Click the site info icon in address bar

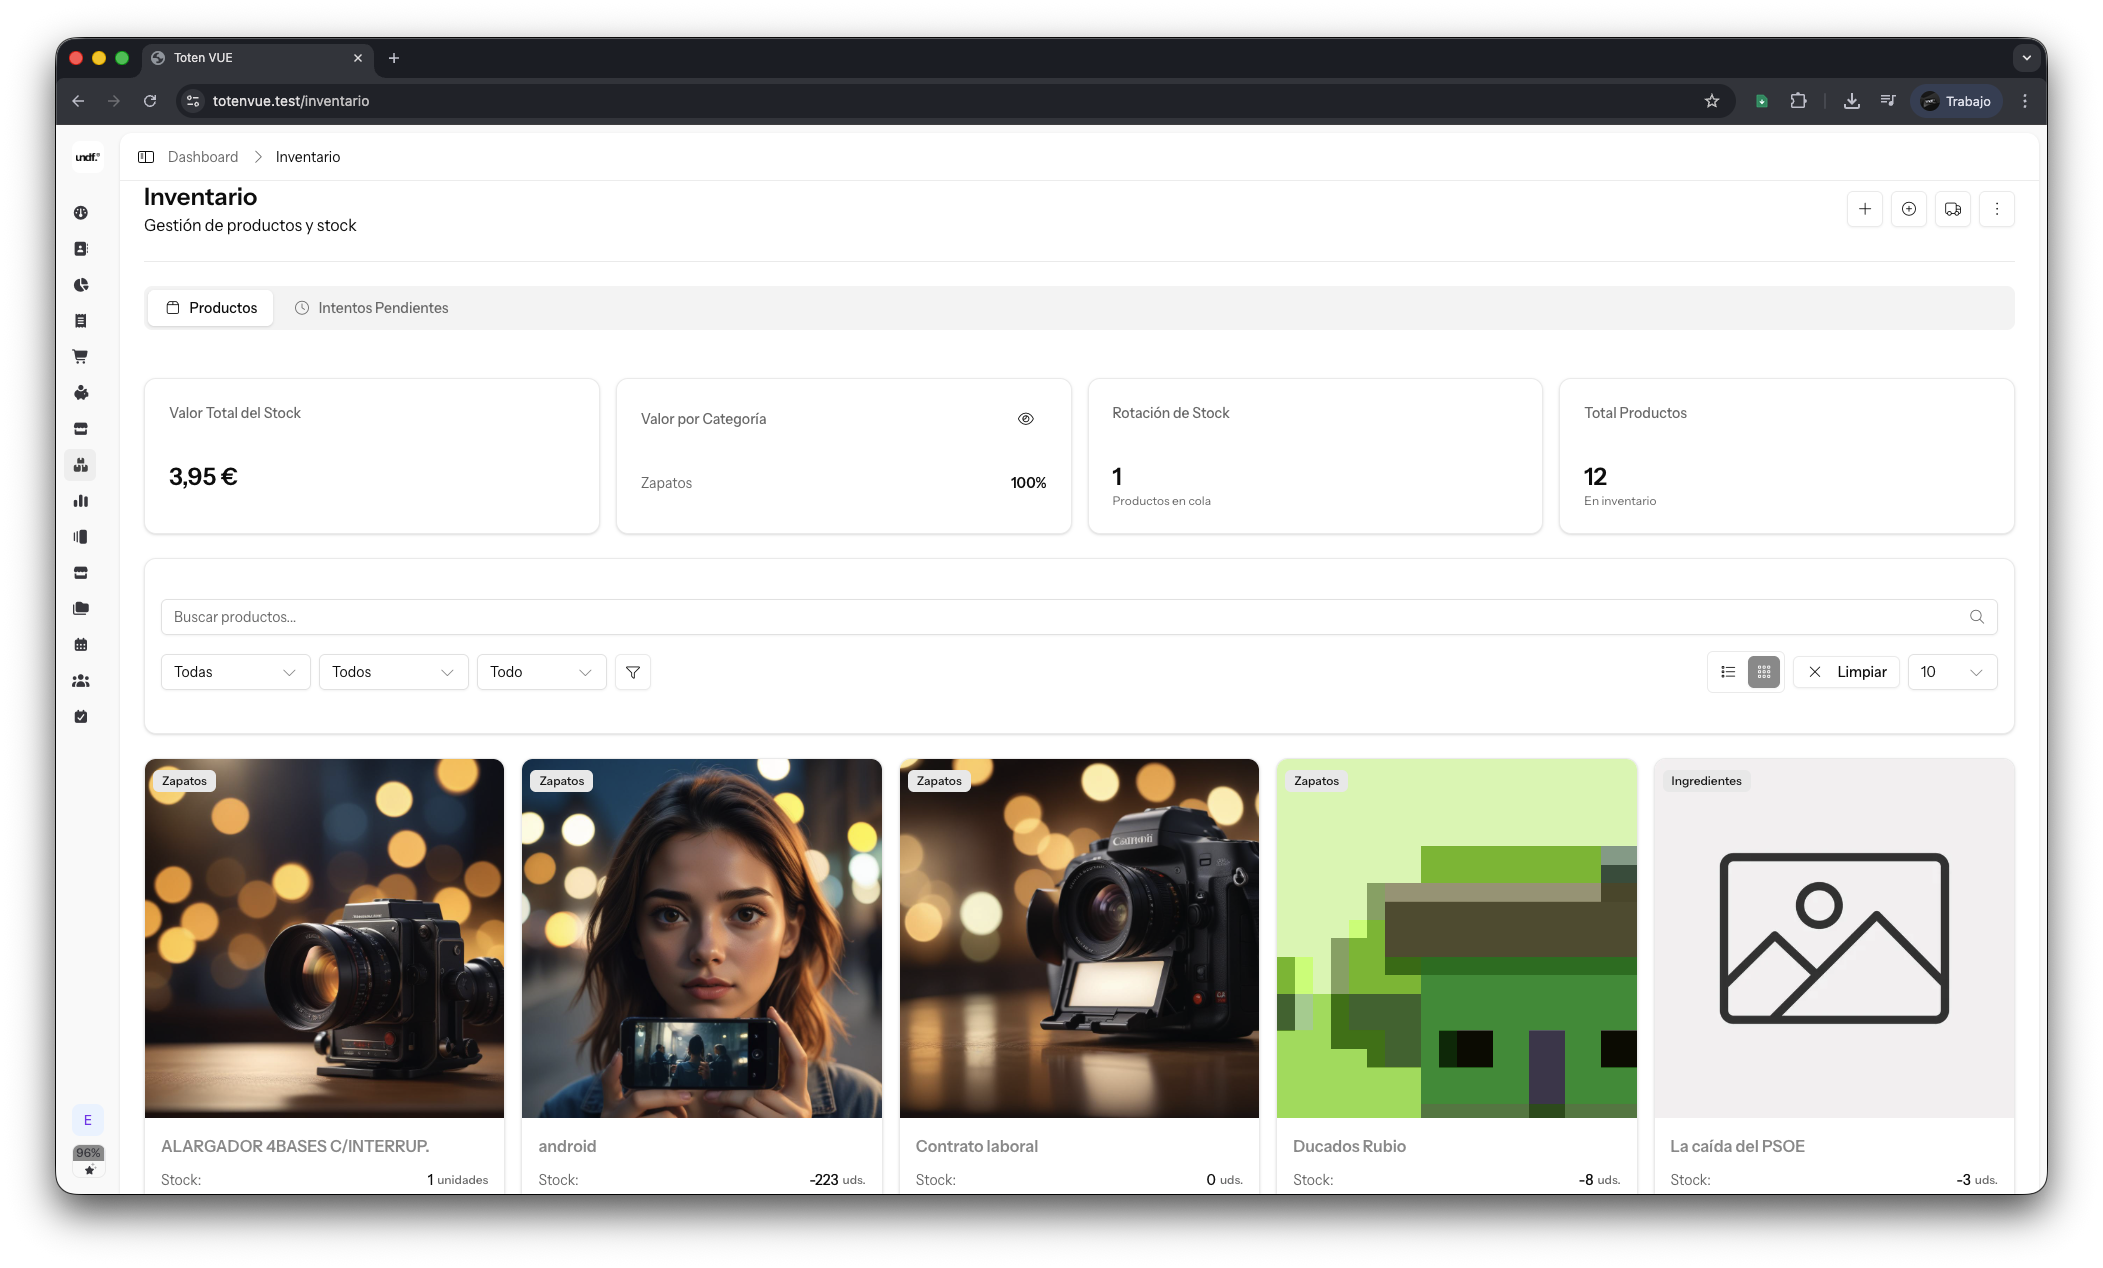[194, 101]
